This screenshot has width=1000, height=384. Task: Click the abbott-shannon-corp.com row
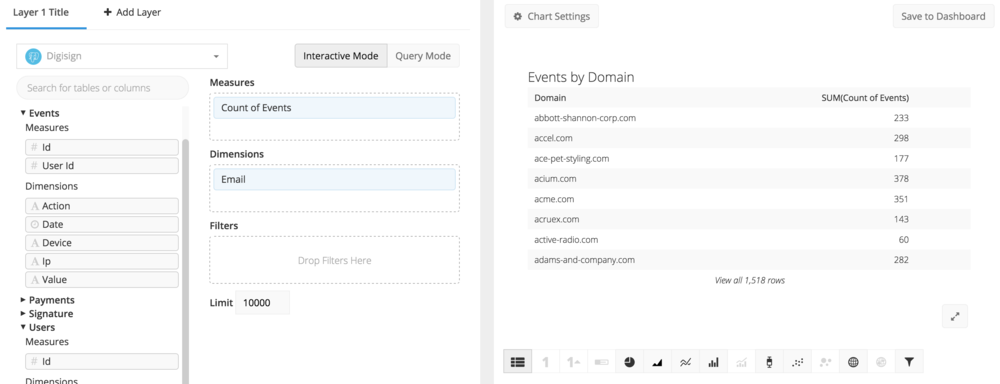point(749,118)
